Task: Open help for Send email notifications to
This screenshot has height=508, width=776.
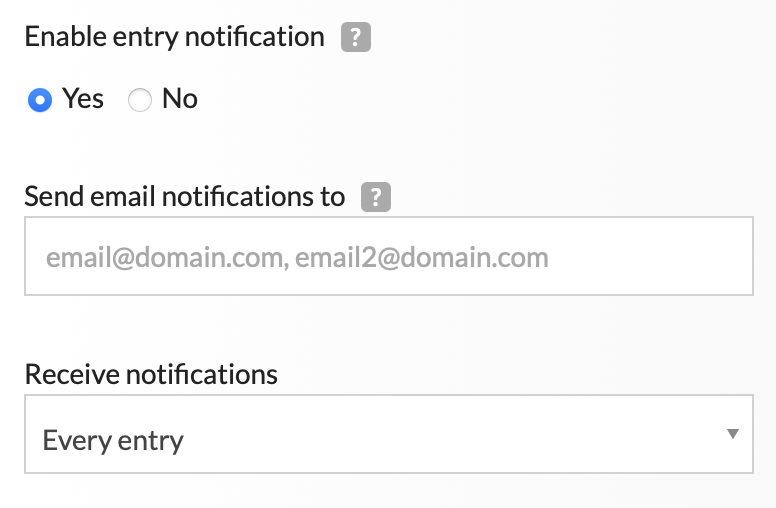Action: (376, 197)
